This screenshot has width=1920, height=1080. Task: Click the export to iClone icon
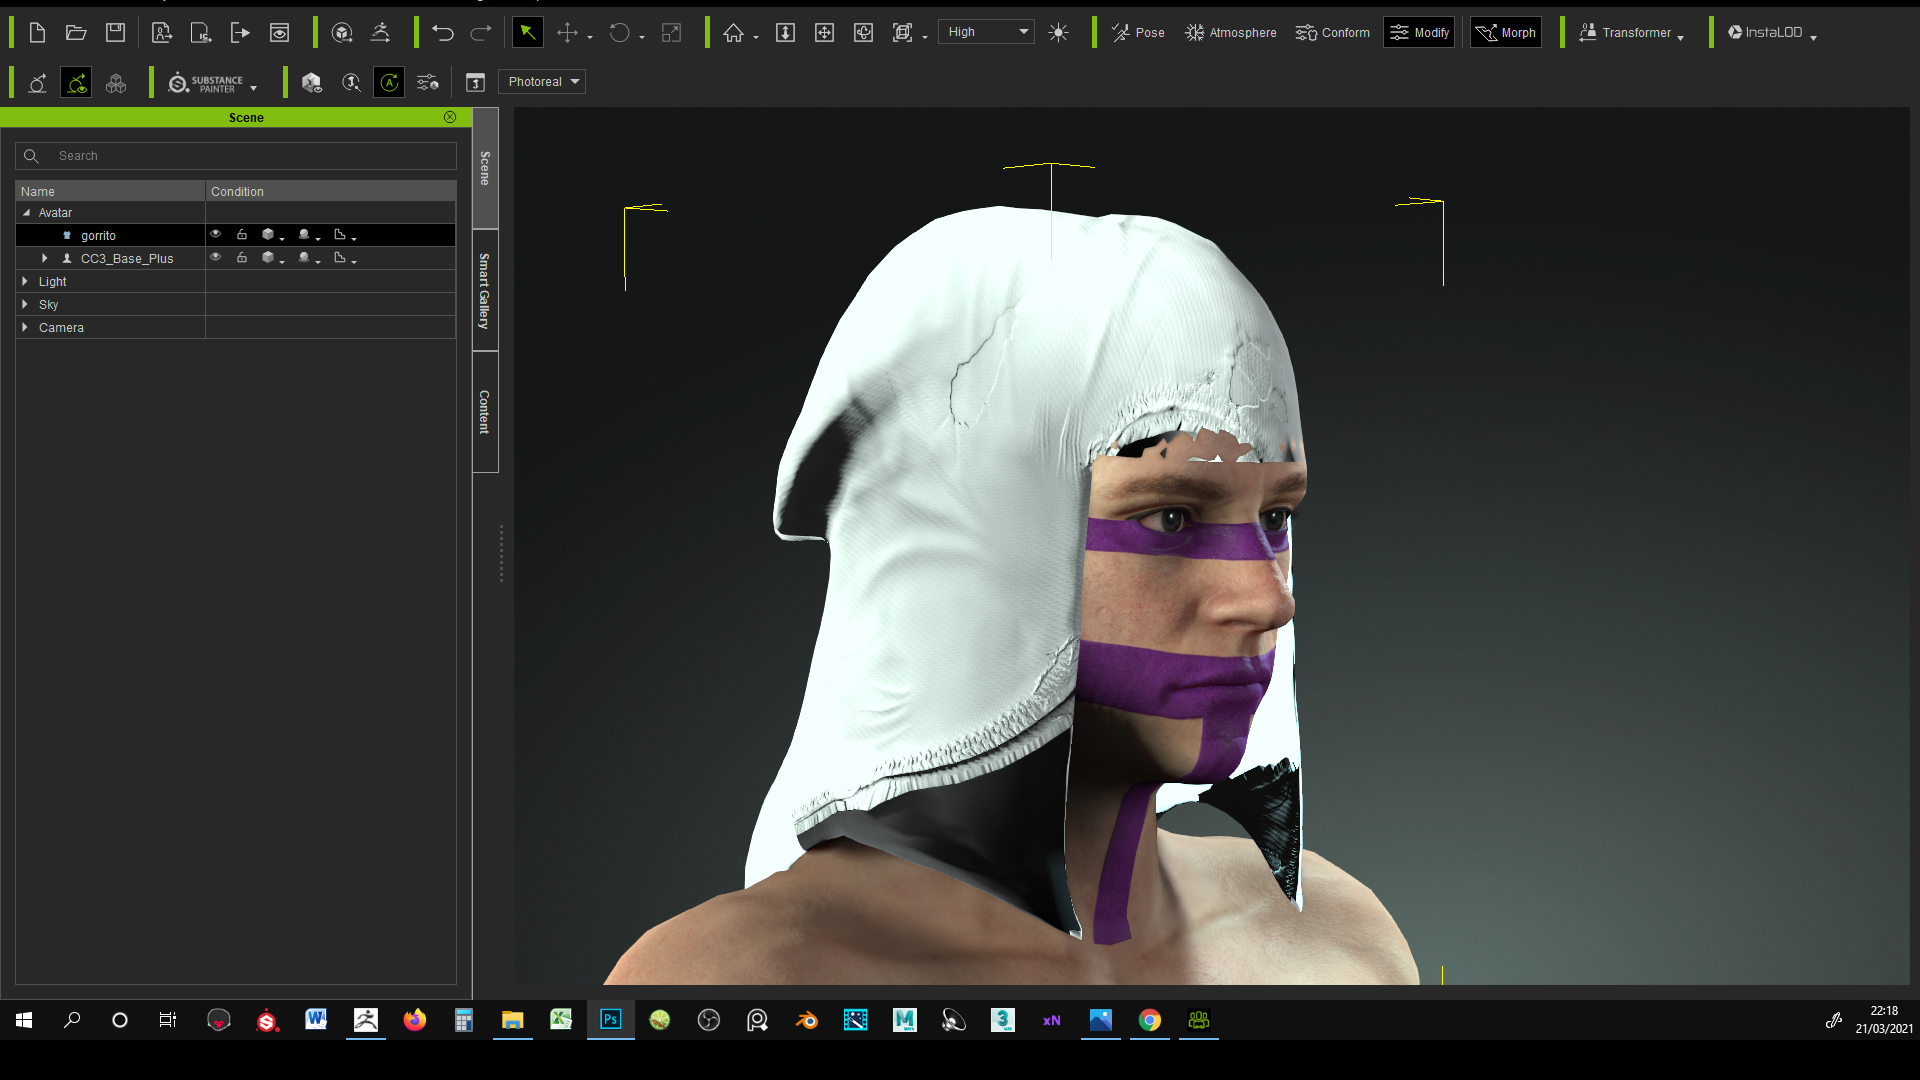tap(201, 33)
